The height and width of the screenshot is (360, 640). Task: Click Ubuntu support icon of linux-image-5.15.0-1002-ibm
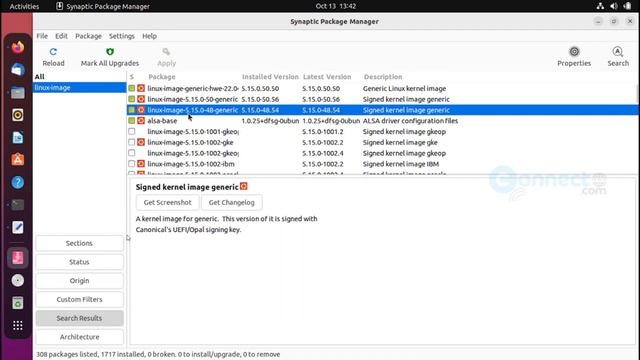coord(141,164)
